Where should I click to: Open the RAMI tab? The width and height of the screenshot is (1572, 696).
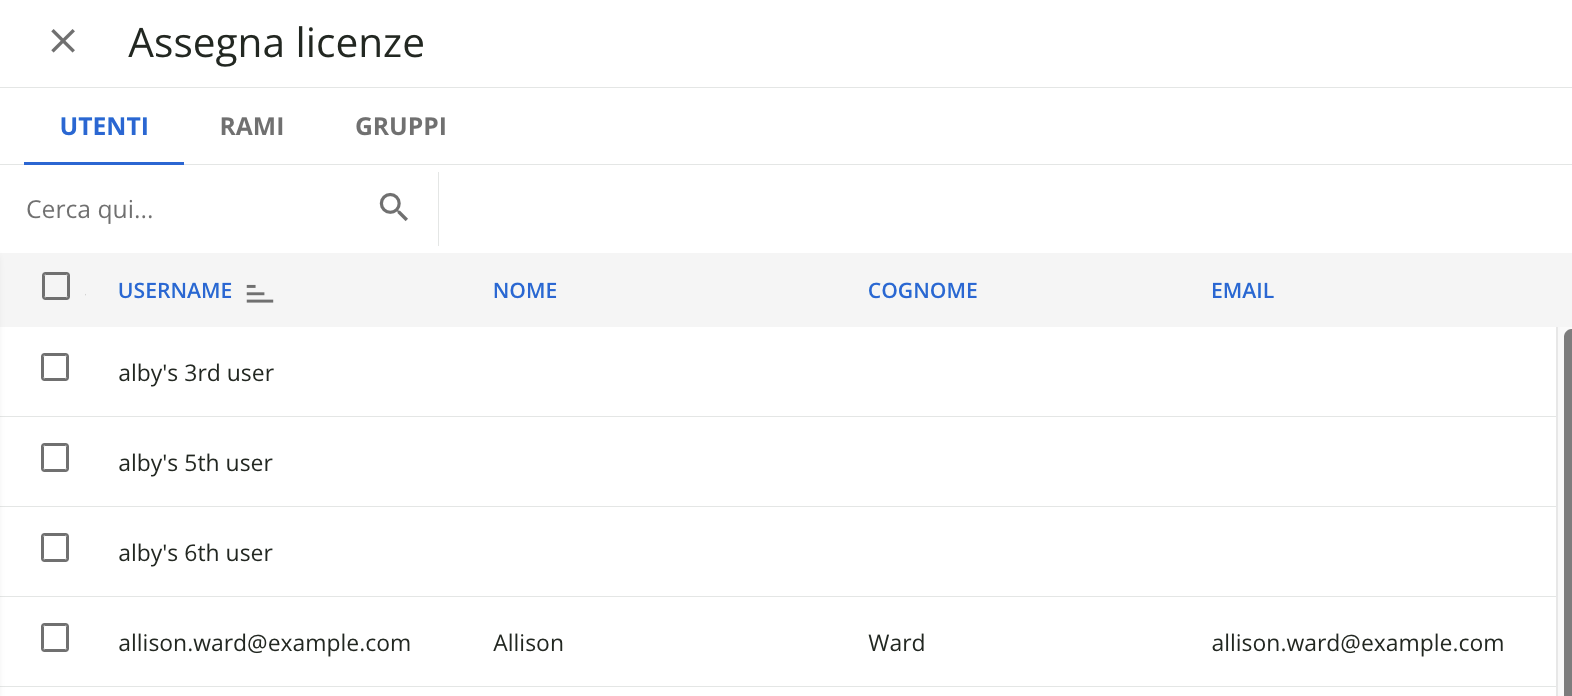(x=252, y=127)
